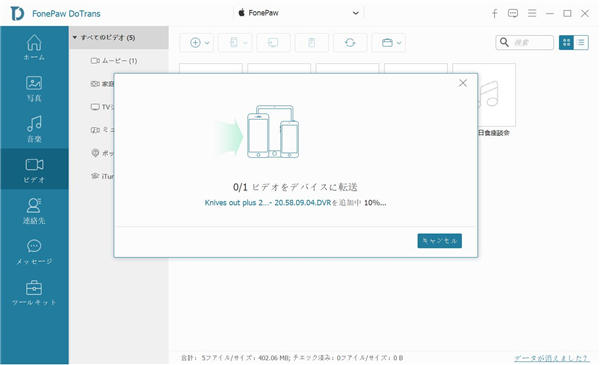The height and width of the screenshot is (365, 600).
Task: Open the Facebook share icon
Action: (494, 13)
